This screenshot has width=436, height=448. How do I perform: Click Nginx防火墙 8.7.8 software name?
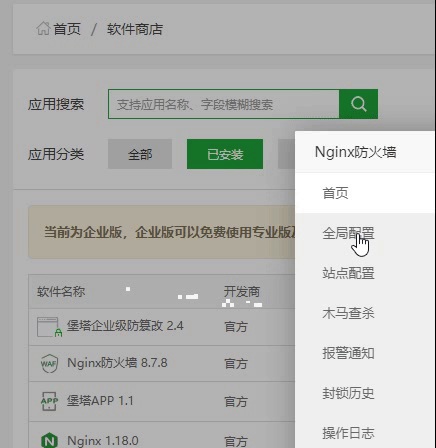[117, 363]
